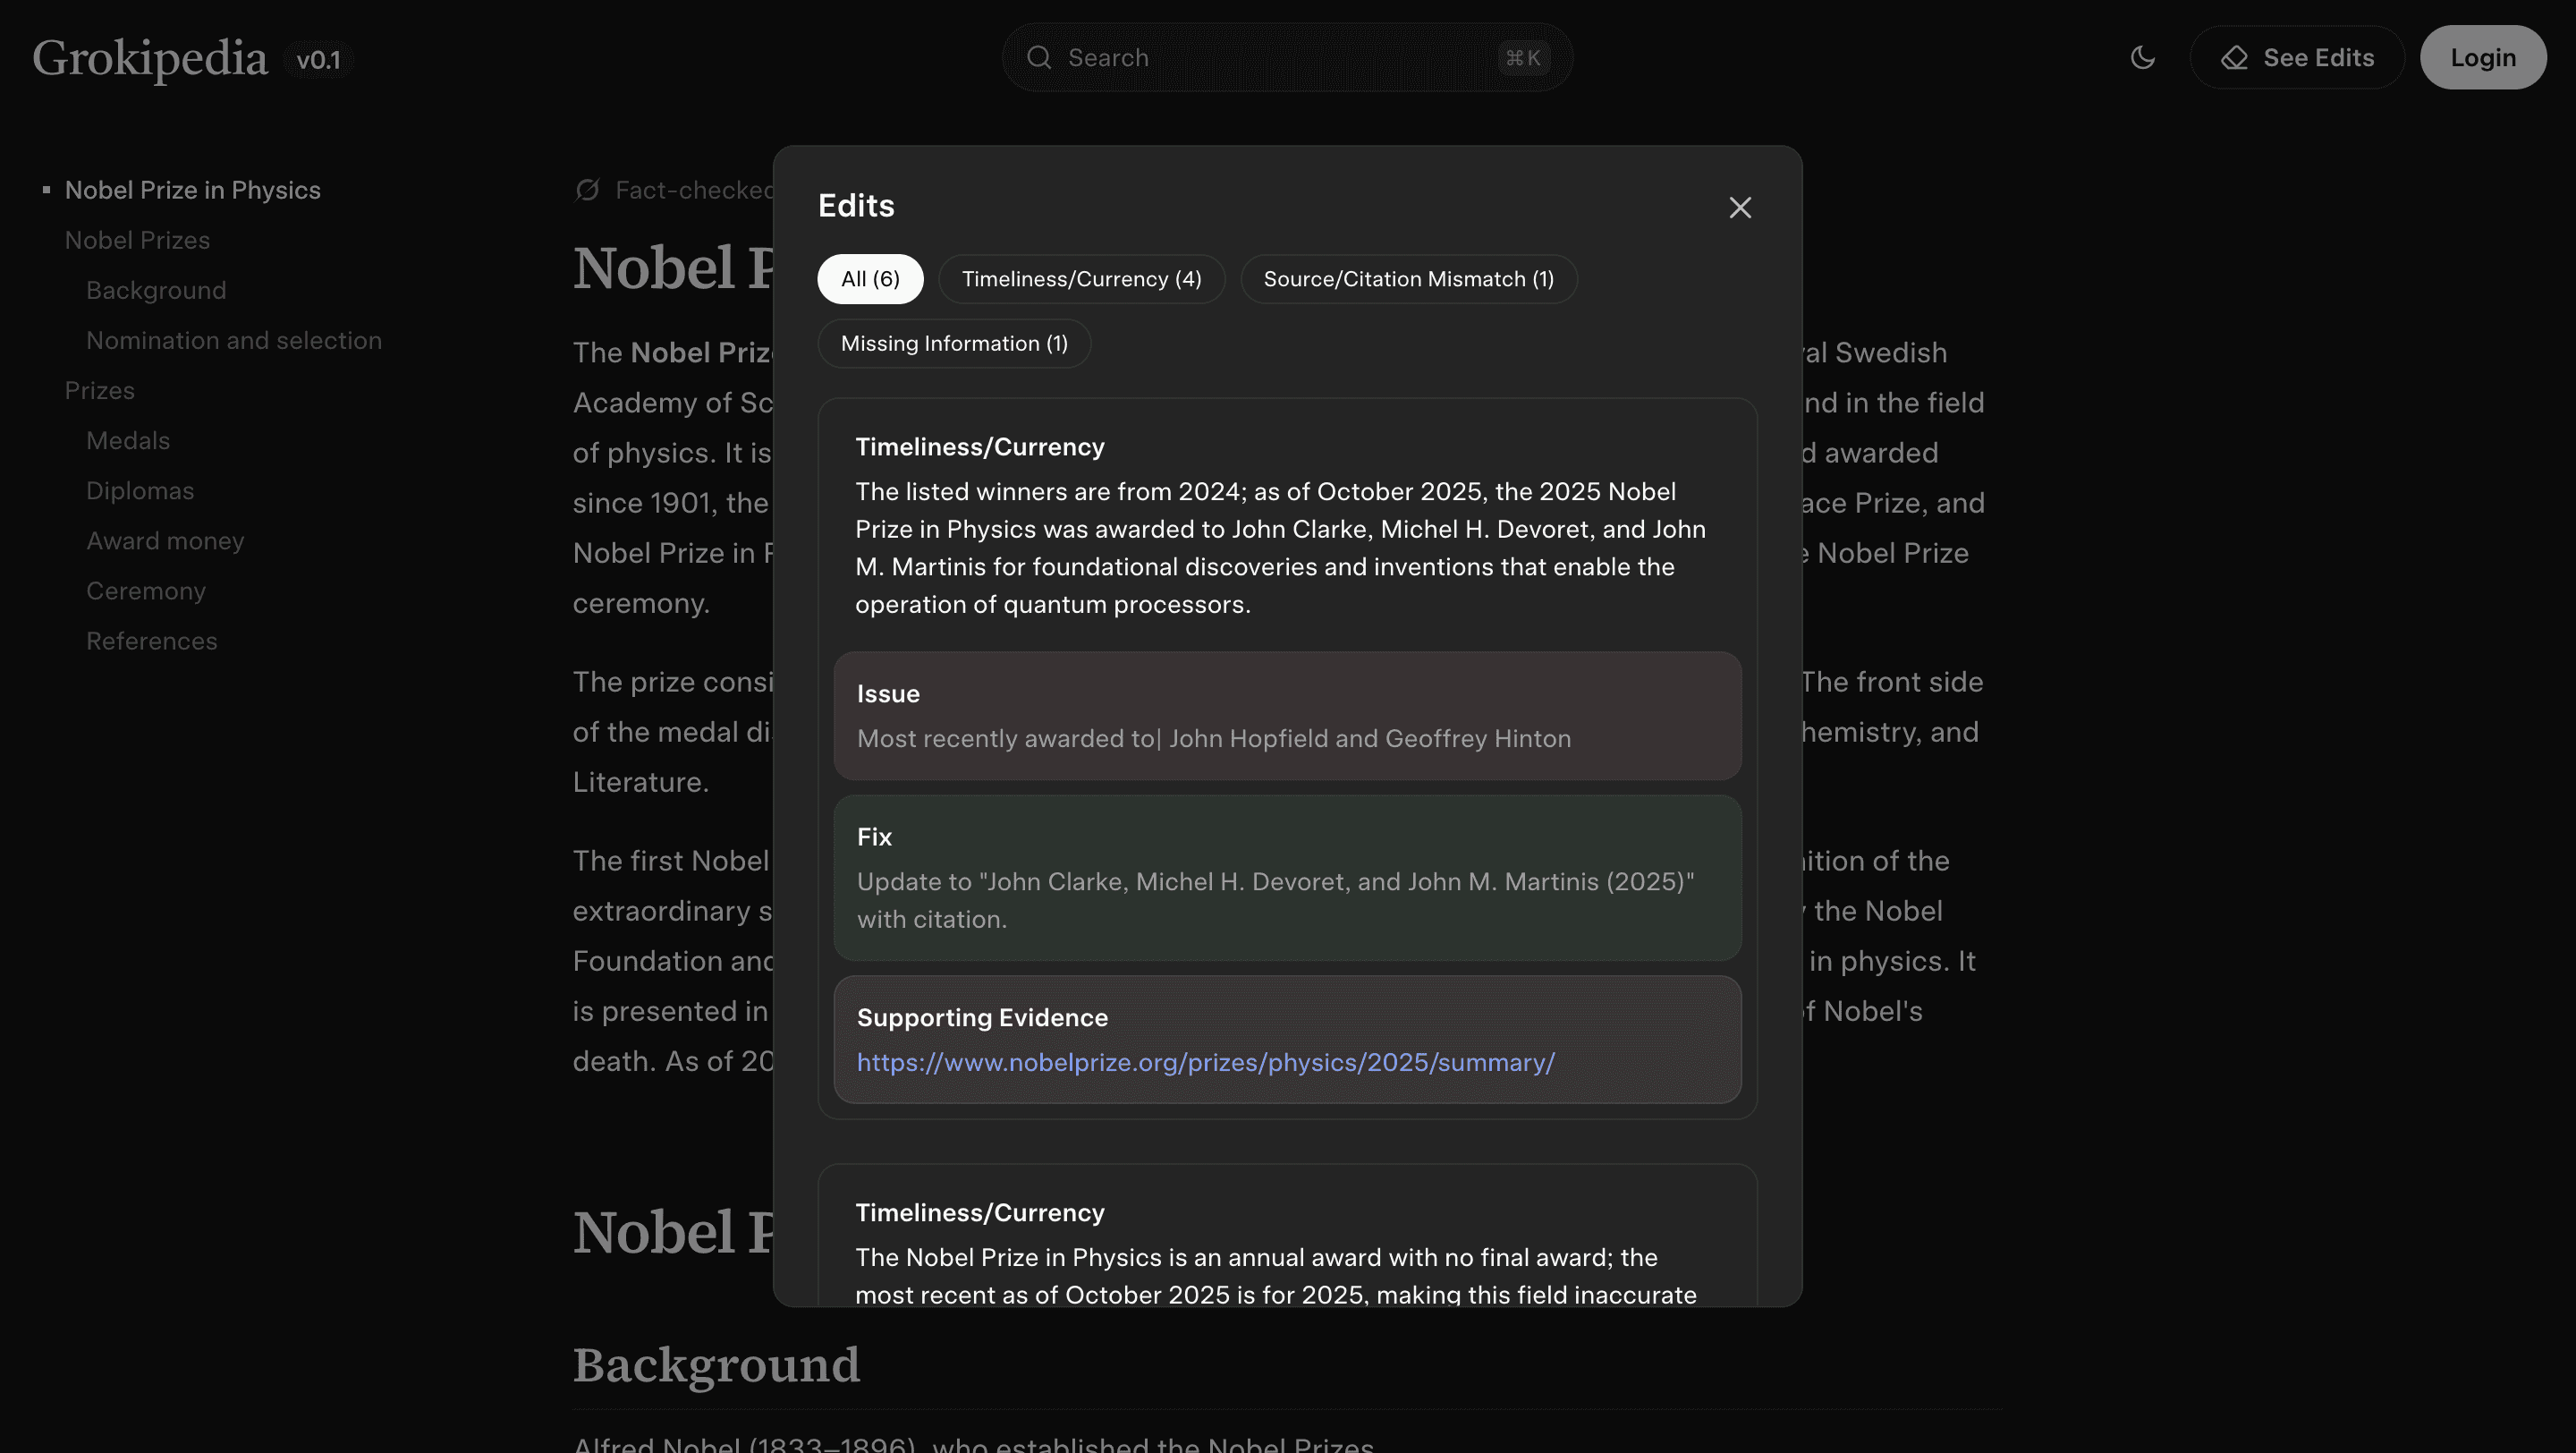Click the Fix box text
Viewport: 2576px width, 1453px height.
(1275, 900)
